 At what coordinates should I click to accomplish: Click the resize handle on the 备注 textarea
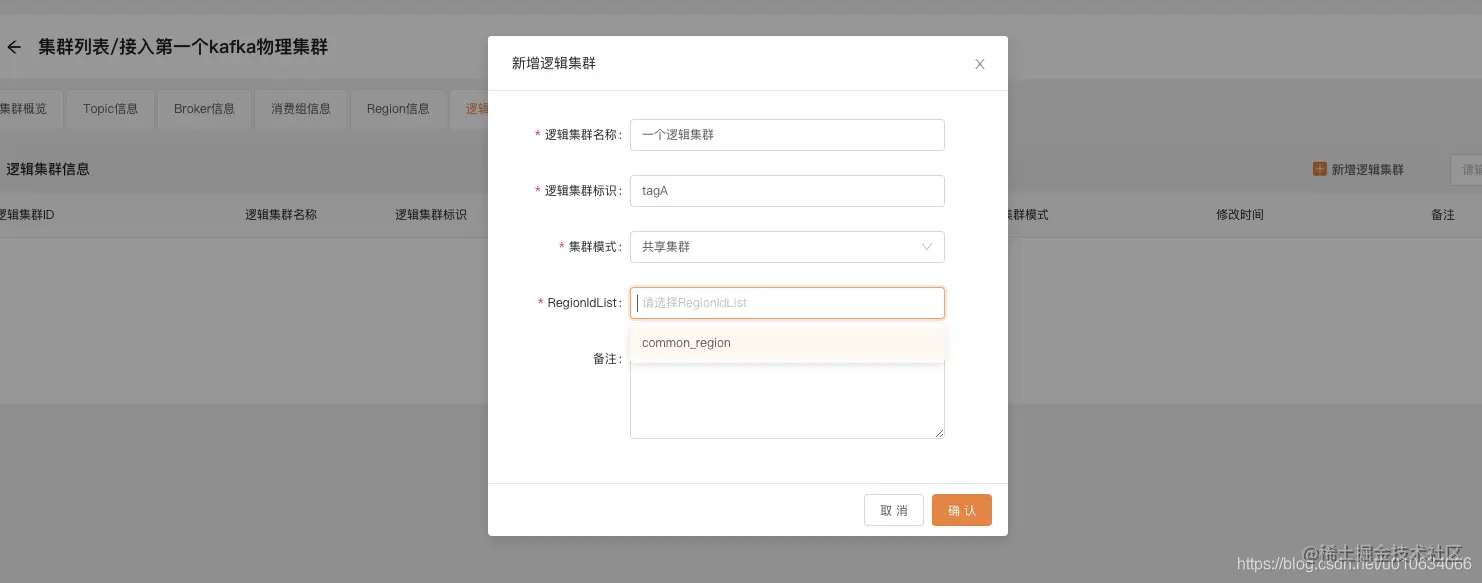938,432
